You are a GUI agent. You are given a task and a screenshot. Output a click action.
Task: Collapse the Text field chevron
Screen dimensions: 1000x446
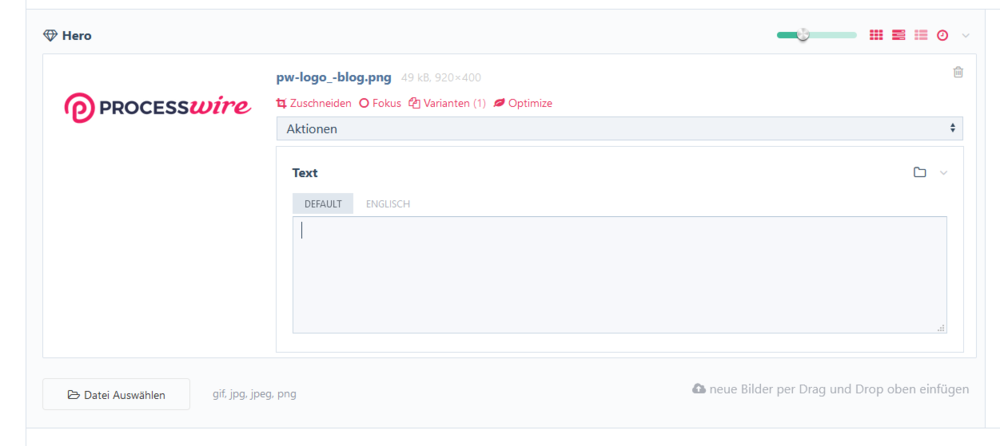click(944, 172)
